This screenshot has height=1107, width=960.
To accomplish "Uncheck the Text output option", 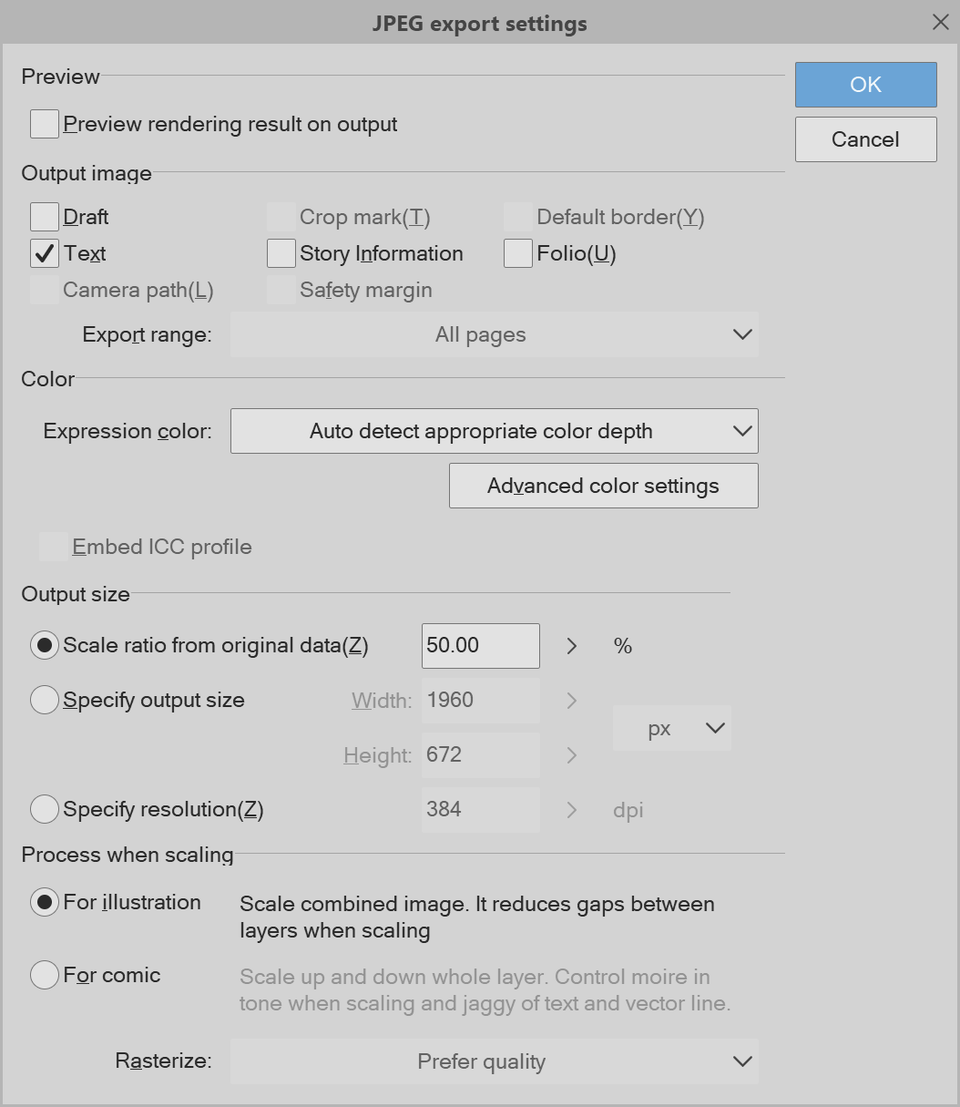I will tap(44, 253).
